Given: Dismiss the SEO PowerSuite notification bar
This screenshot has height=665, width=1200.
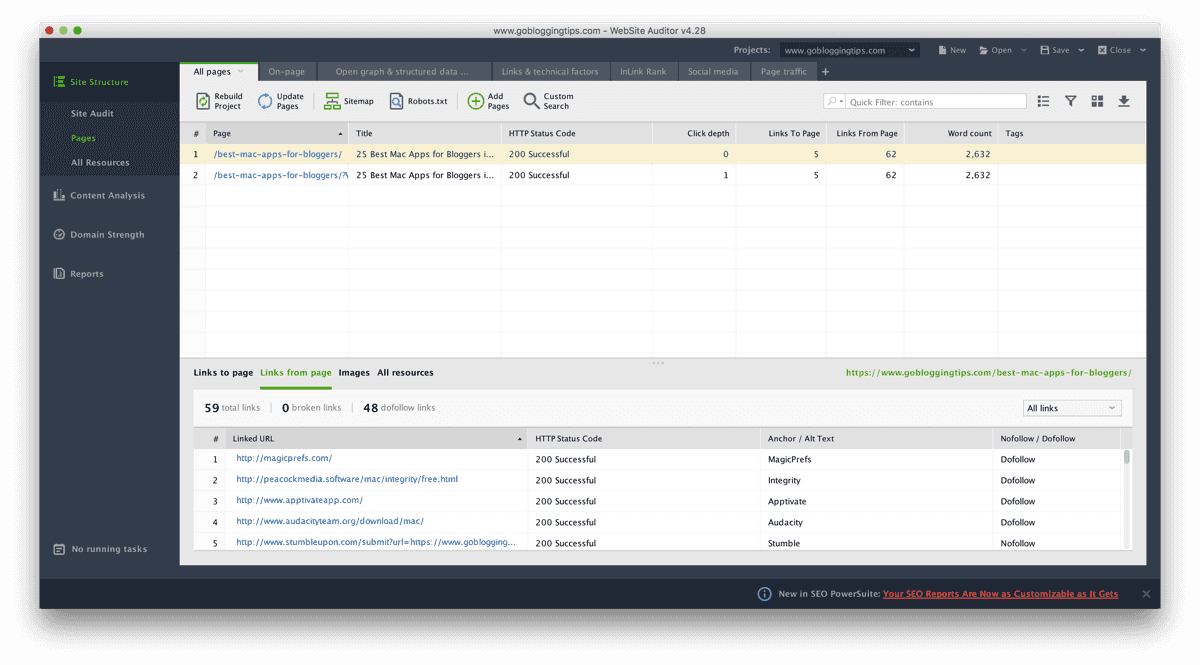Looking at the screenshot, I should pyautogui.click(x=1146, y=593).
